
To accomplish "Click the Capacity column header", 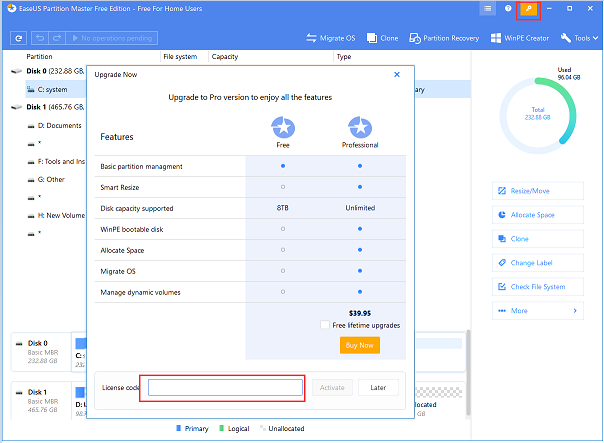I will [x=225, y=57].
